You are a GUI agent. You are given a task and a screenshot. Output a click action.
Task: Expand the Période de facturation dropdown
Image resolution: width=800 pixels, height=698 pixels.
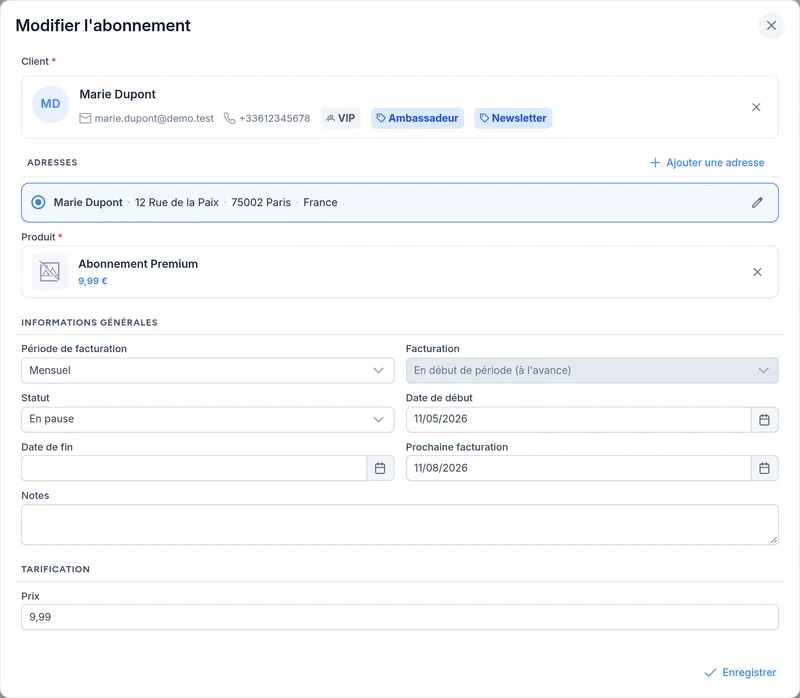(208, 370)
